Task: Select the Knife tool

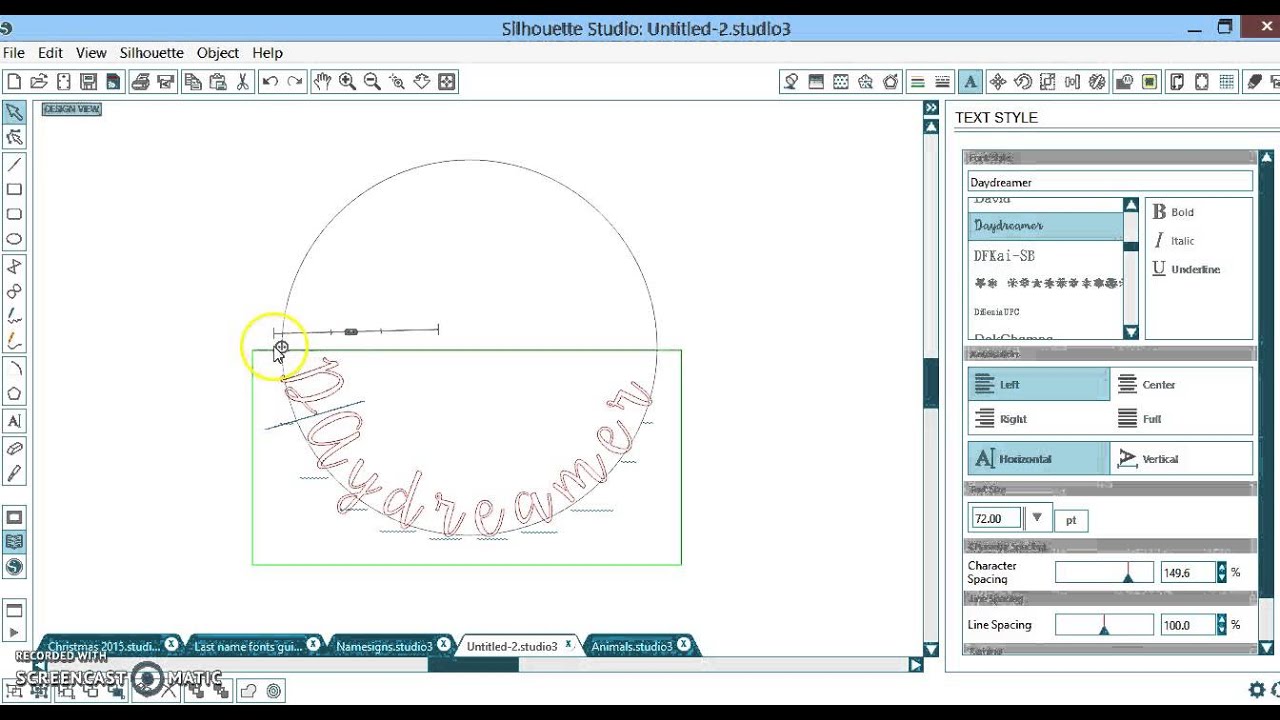Action: pos(14,473)
